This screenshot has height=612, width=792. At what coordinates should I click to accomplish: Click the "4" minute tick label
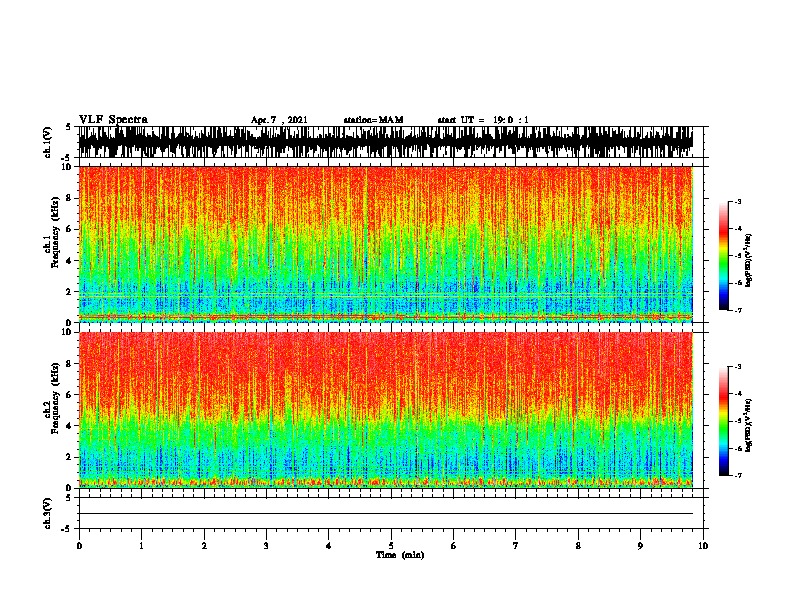(329, 546)
